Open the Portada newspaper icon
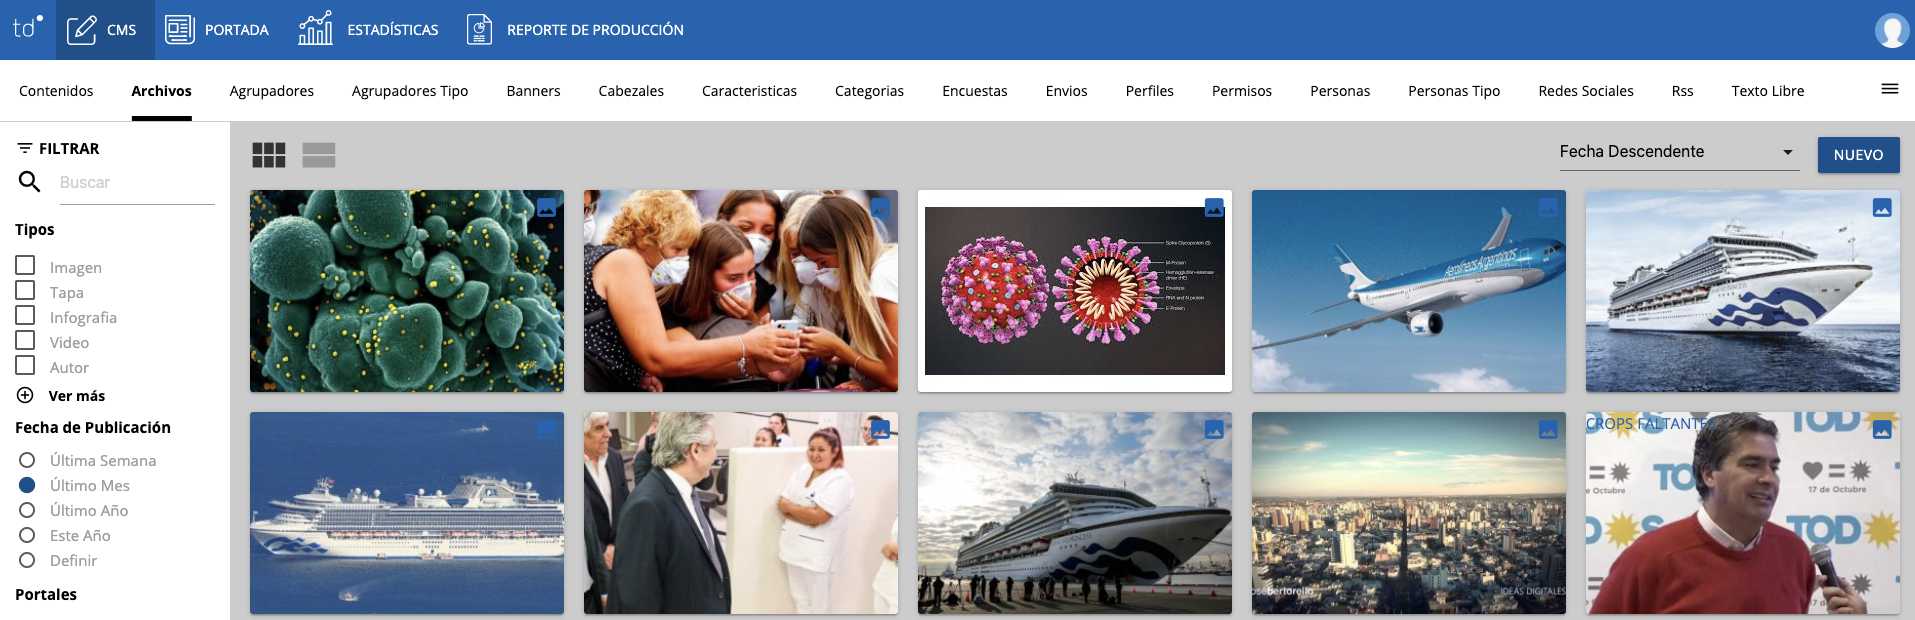This screenshot has height=620, width=1915. (x=179, y=30)
